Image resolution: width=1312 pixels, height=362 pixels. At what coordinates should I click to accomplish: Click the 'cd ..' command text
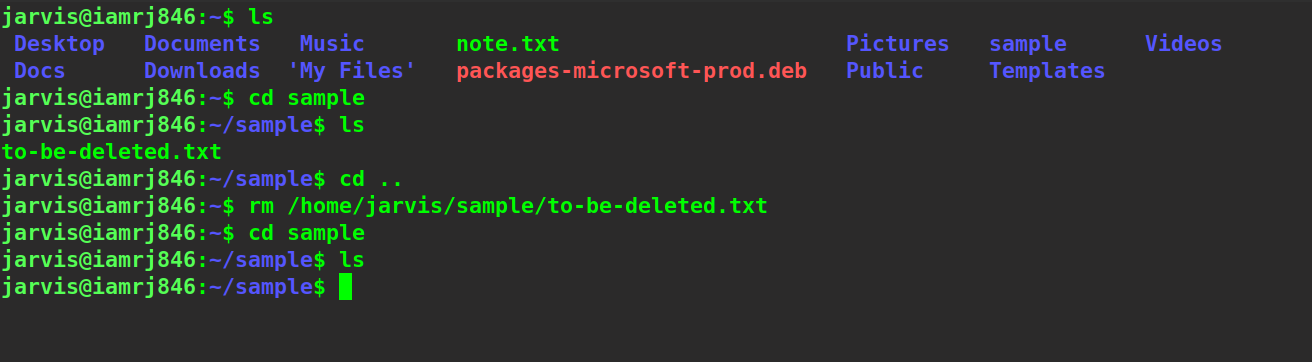371,179
